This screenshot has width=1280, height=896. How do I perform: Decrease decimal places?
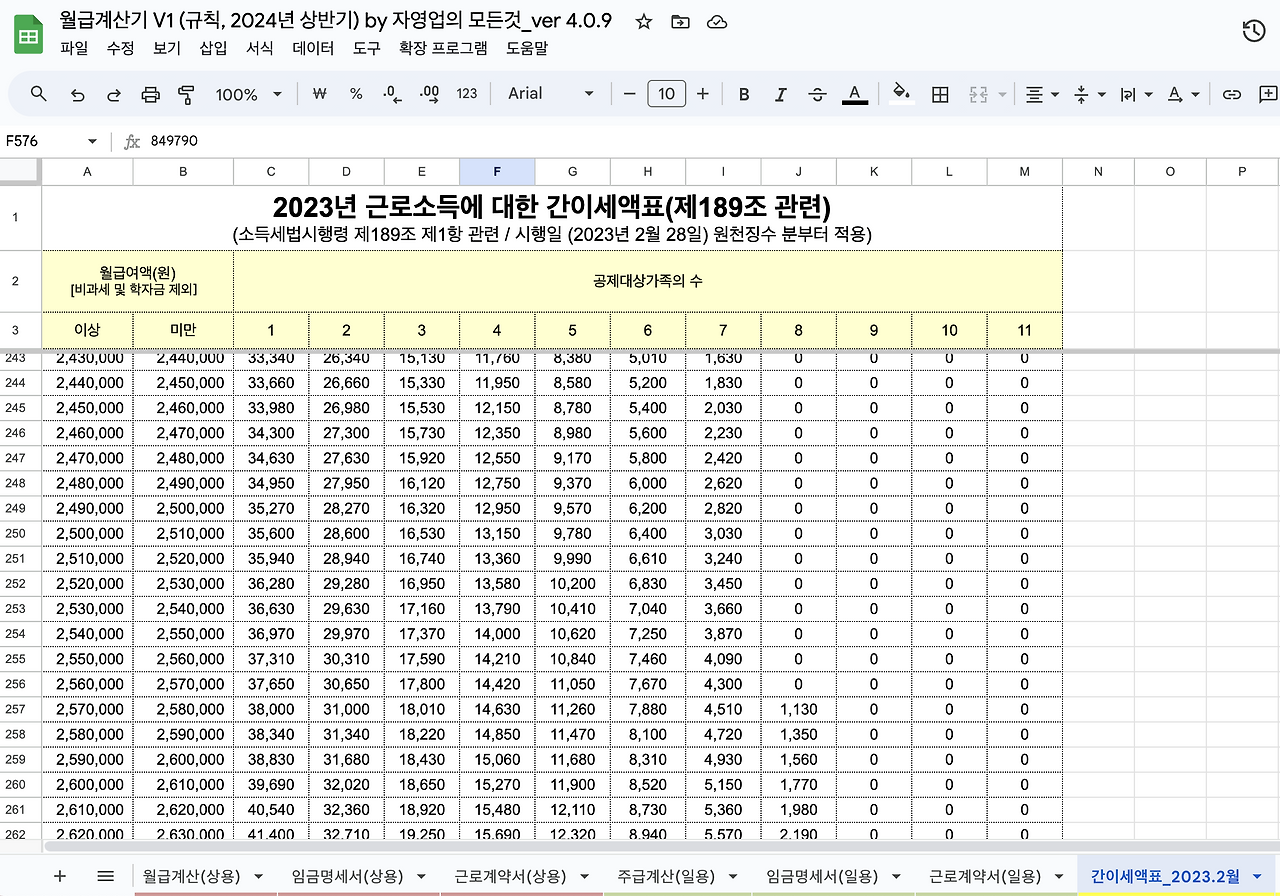(x=393, y=94)
